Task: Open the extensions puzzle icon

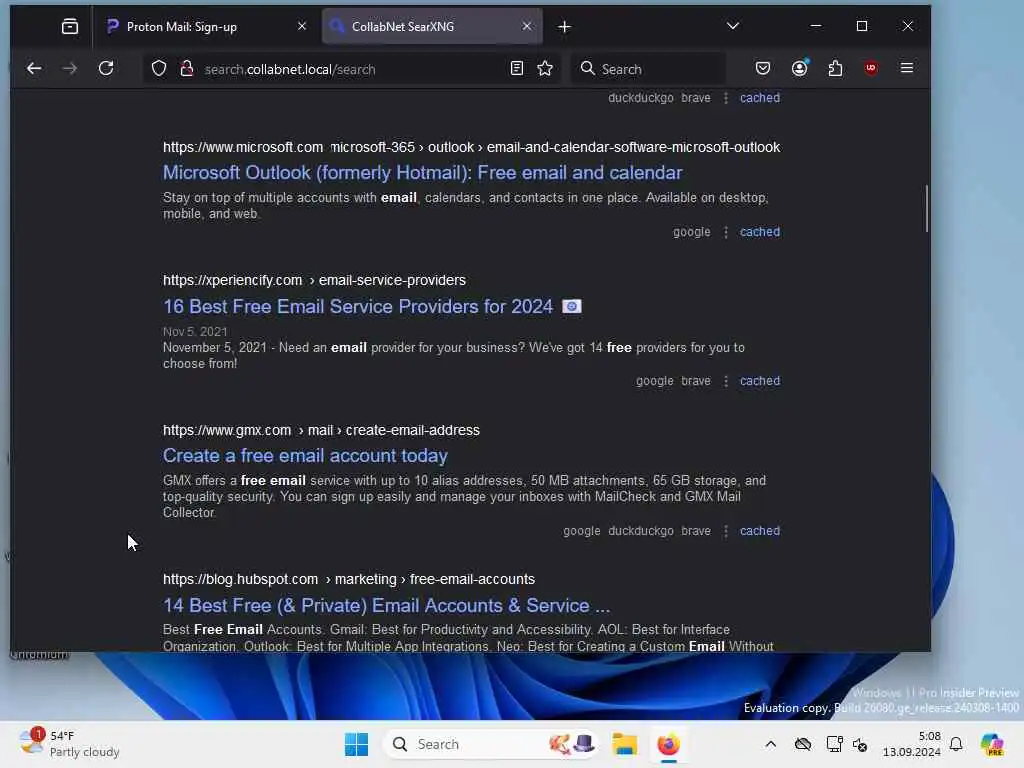Action: (x=835, y=69)
